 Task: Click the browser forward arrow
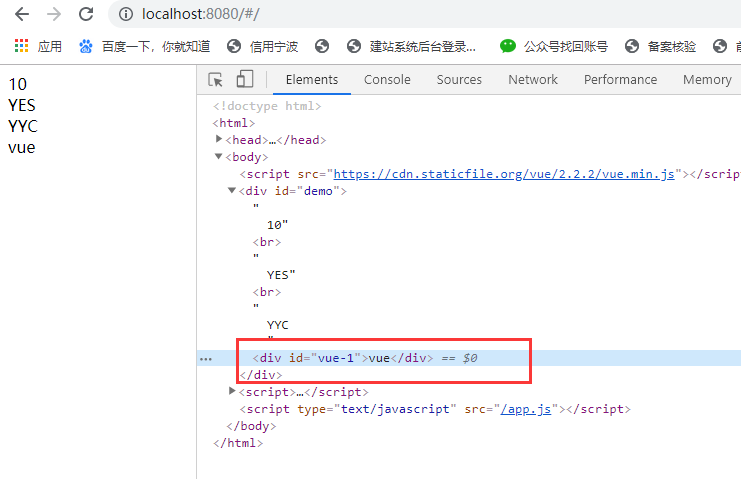click(54, 14)
